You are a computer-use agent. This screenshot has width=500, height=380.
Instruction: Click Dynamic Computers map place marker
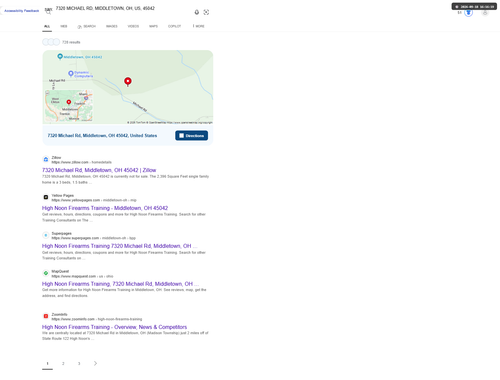(x=71, y=74)
